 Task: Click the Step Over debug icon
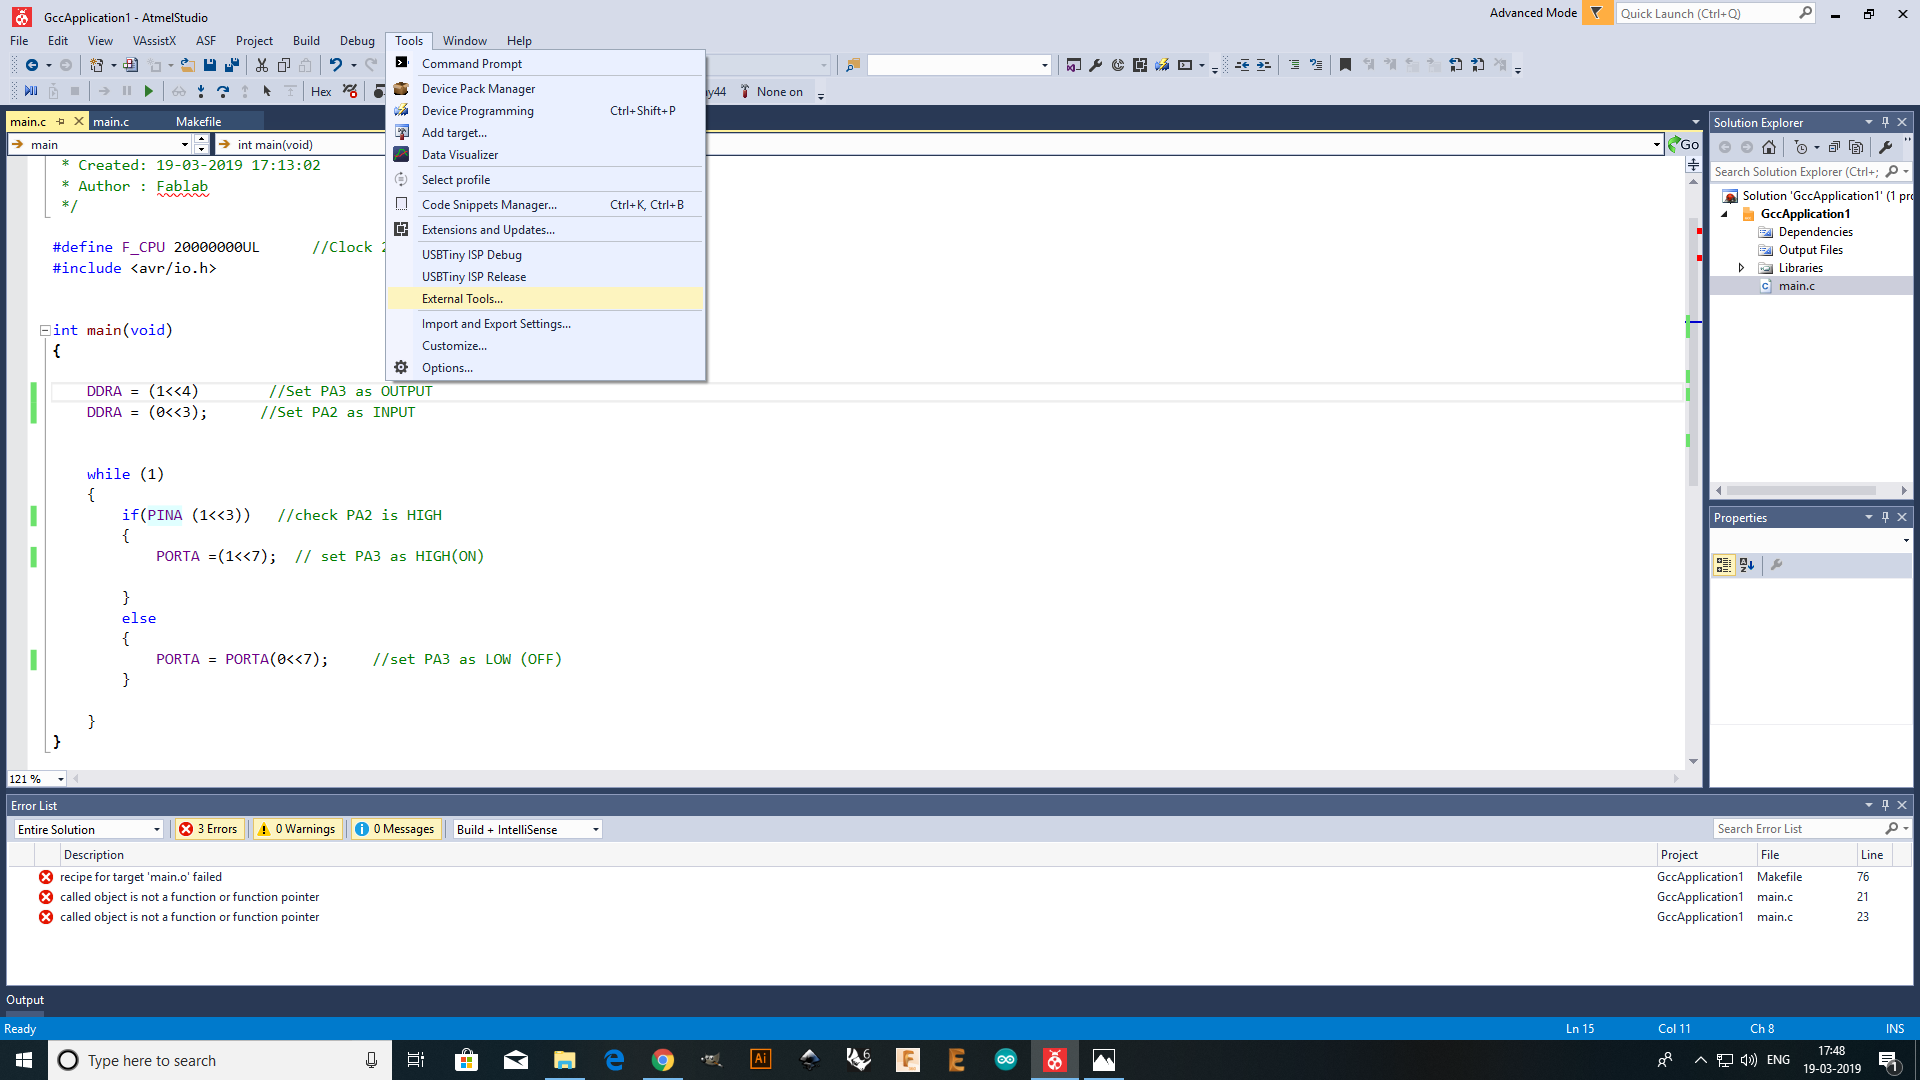tap(222, 91)
